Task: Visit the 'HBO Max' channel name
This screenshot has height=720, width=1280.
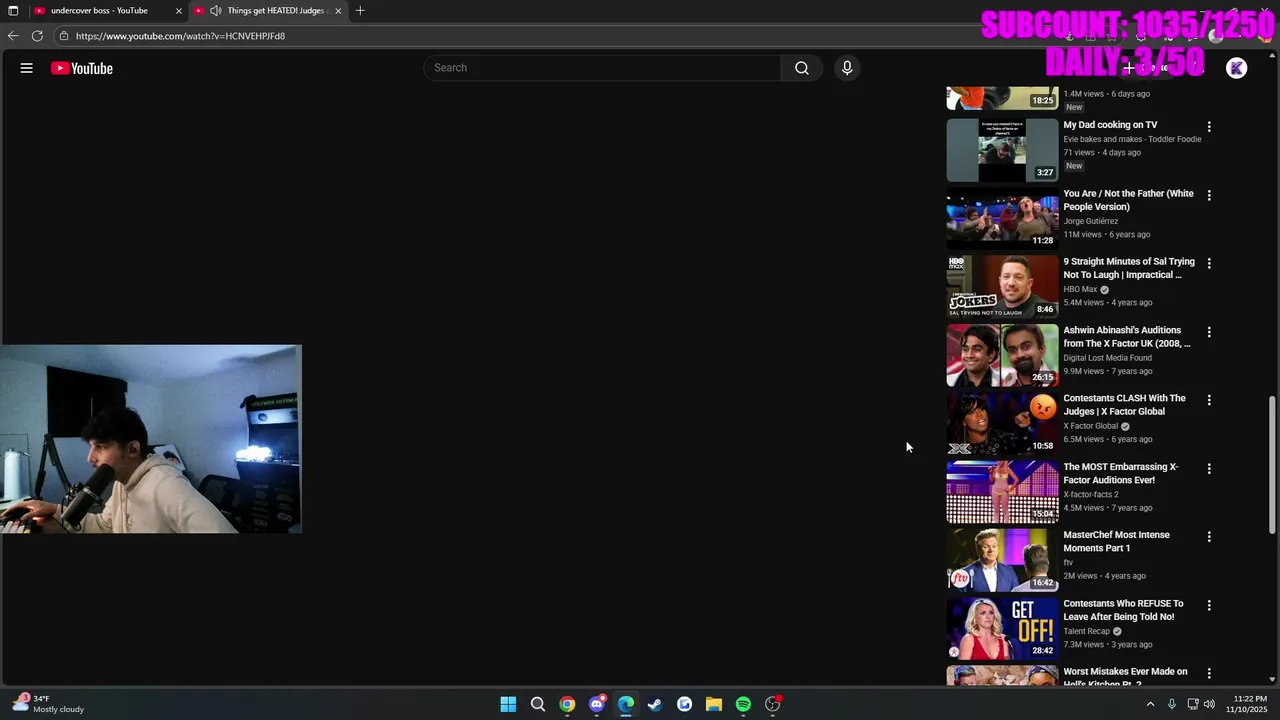Action: click(1080, 289)
